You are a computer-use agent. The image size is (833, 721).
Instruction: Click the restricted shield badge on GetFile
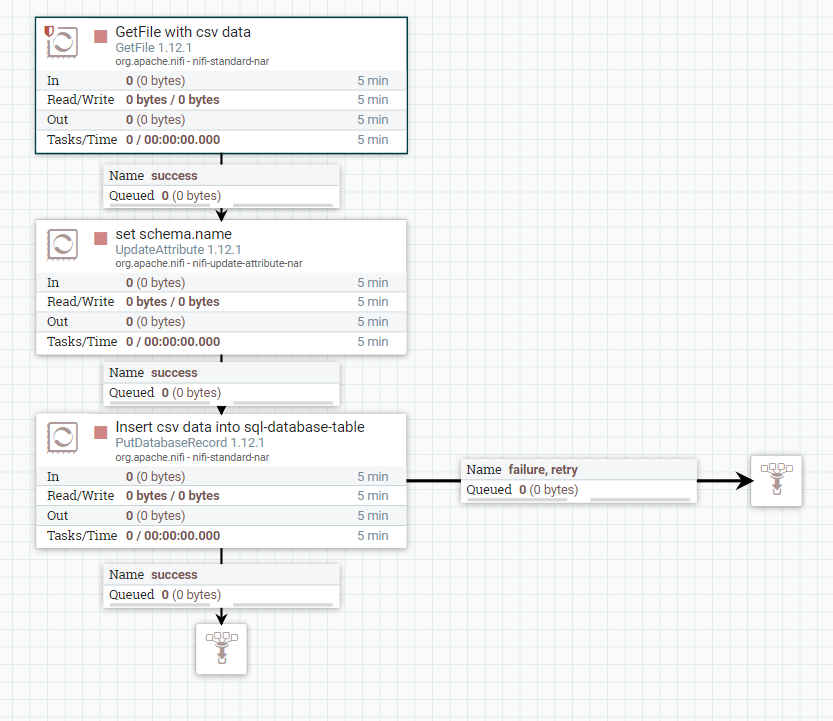pos(49,31)
